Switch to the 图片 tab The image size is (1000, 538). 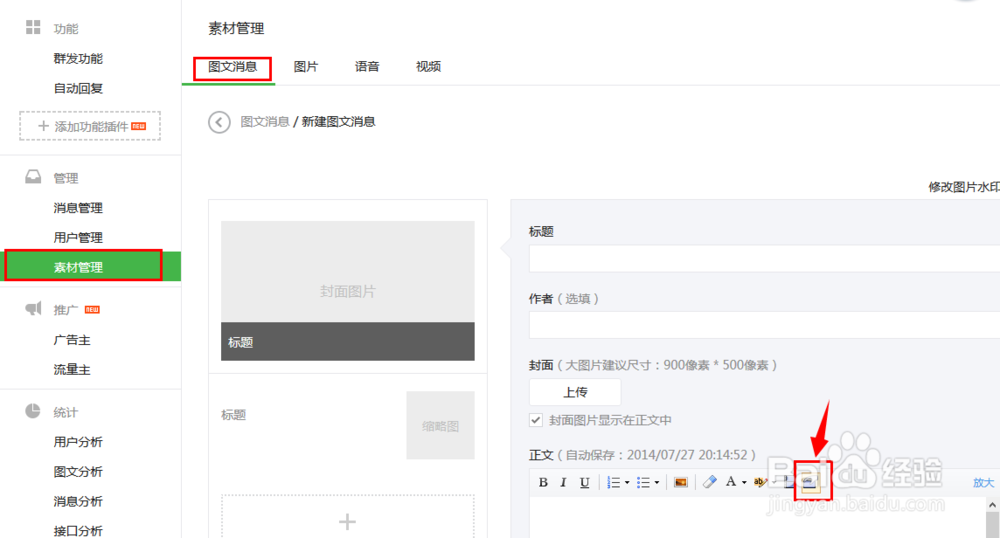pyautogui.click(x=306, y=67)
